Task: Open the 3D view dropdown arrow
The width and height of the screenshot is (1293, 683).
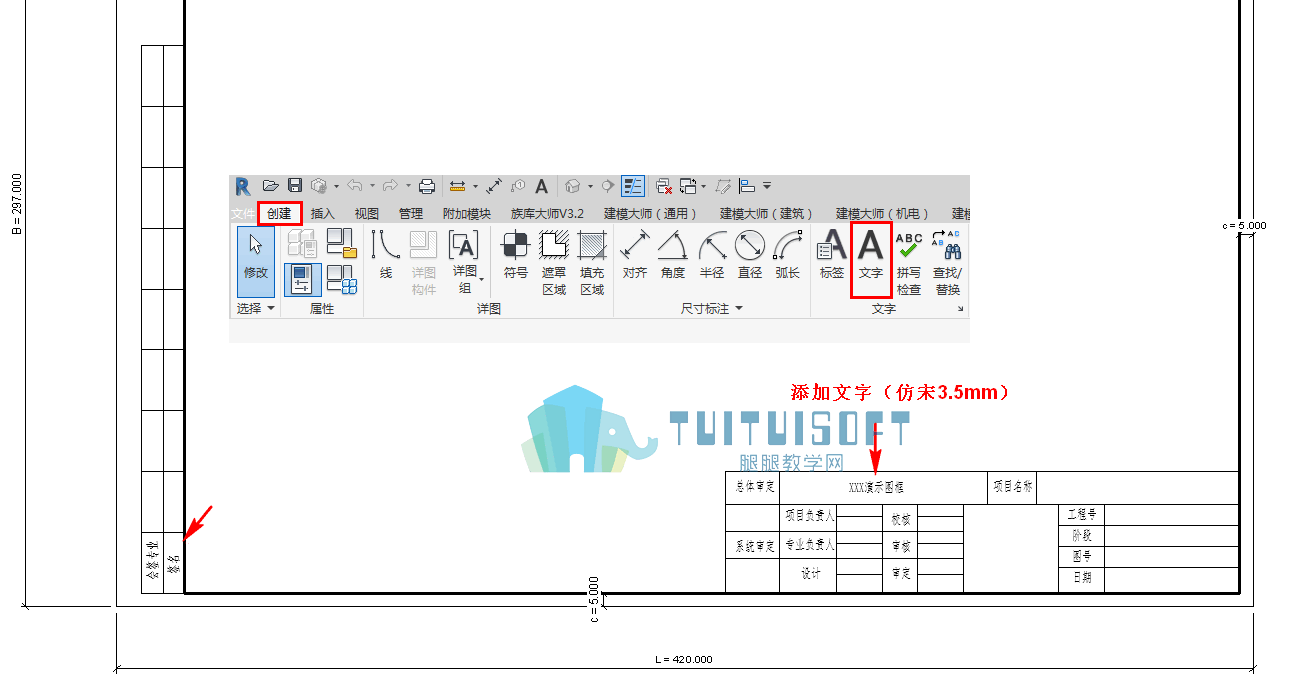Action: pos(590,186)
